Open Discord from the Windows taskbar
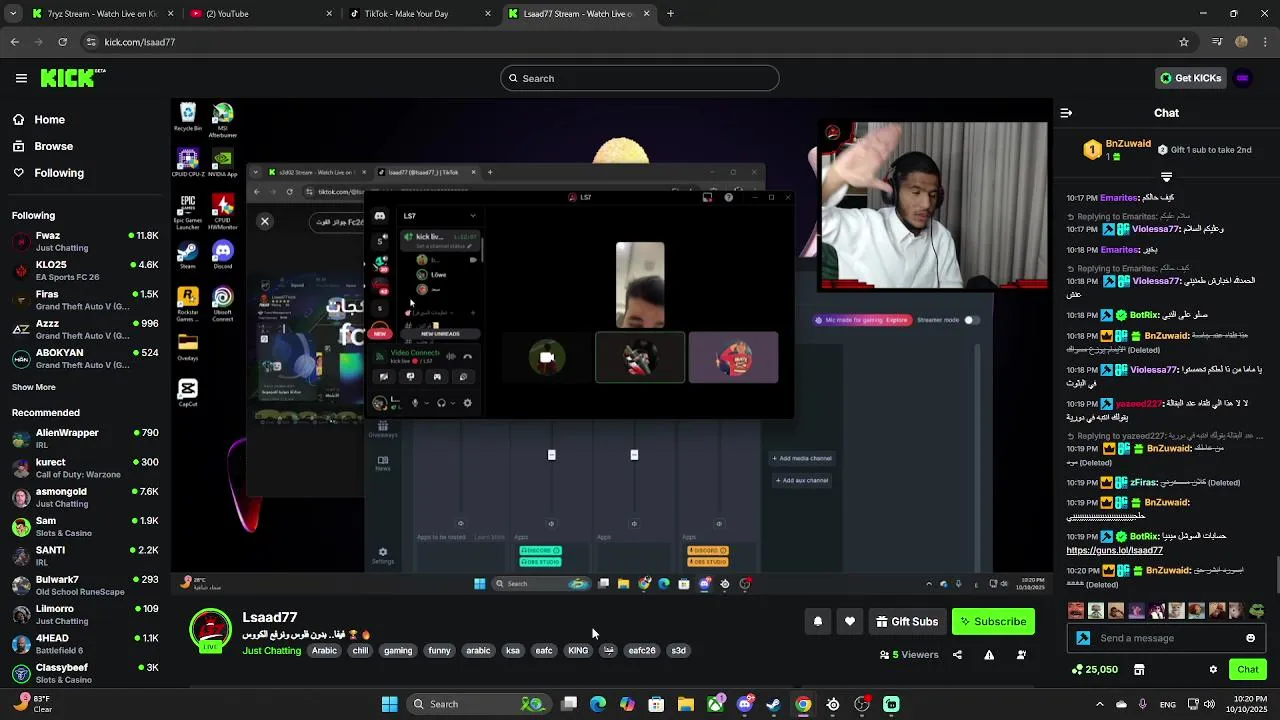This screenshot has width=1280, height=720. [744, 704]
